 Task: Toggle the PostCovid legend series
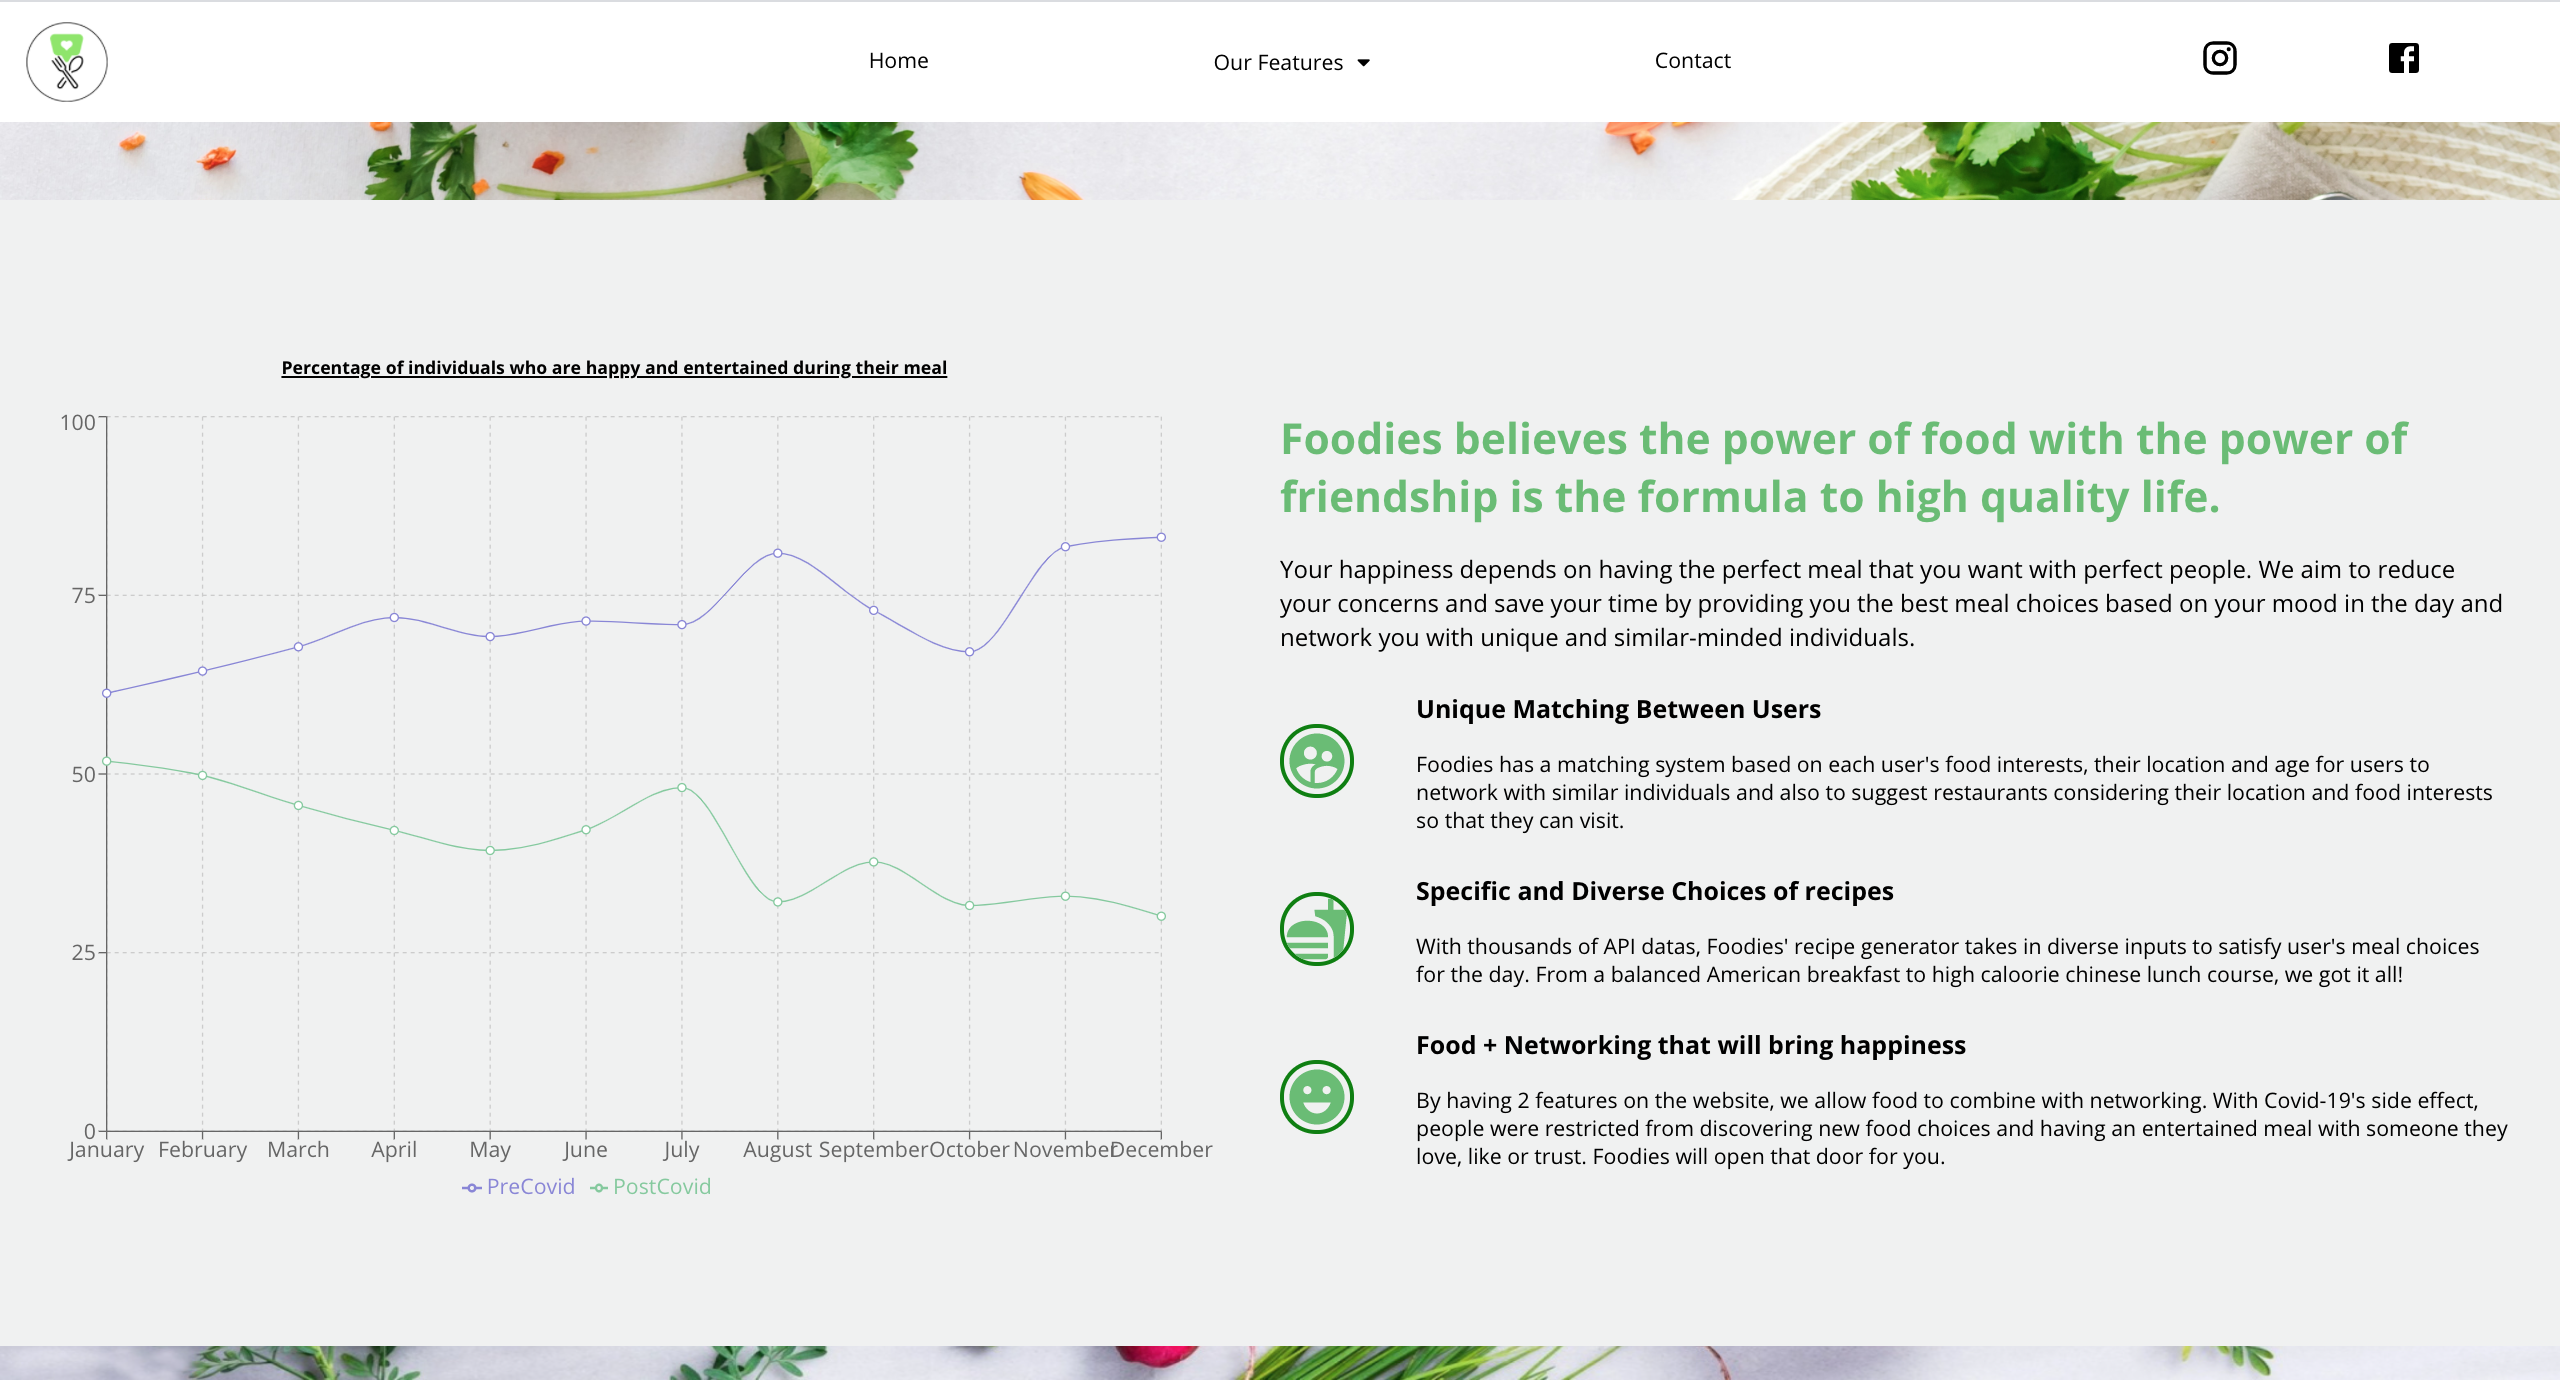651,1187
